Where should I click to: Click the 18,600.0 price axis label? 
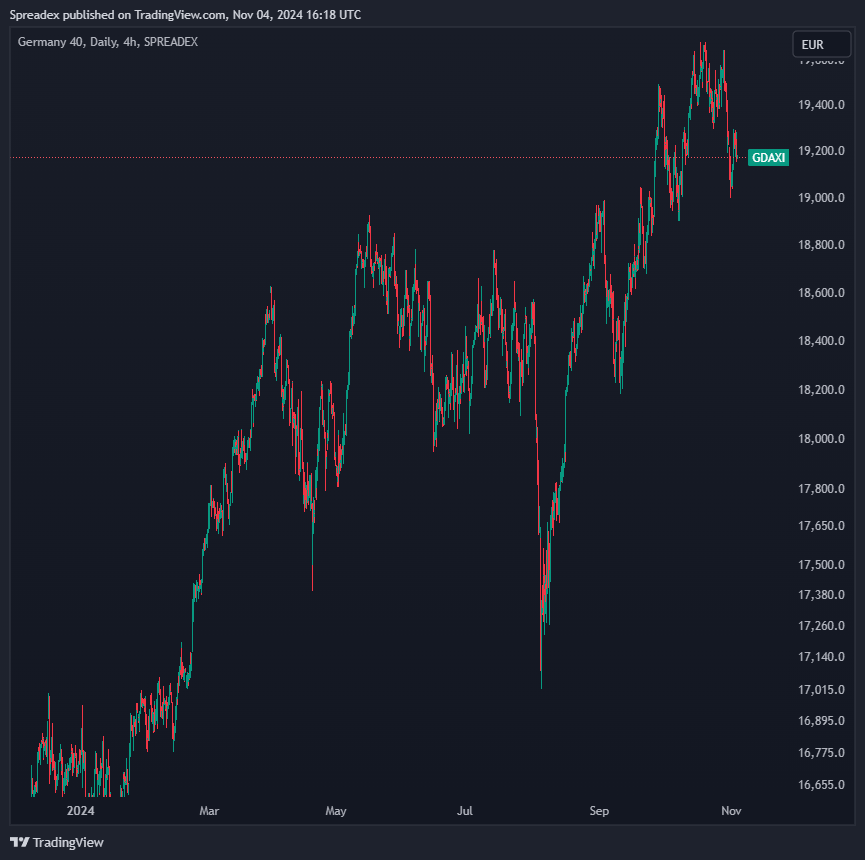821,292
